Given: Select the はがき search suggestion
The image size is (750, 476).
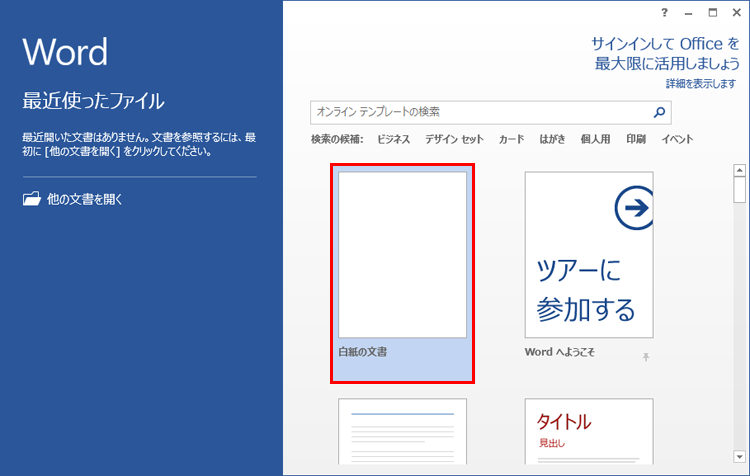Looking at the screenshot, I should [x=552, y=139].
